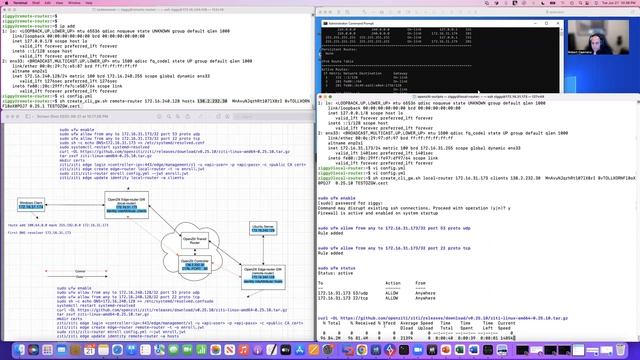Open Pages in the Dock
Screen dimensions: 640x360
point(313,349)
